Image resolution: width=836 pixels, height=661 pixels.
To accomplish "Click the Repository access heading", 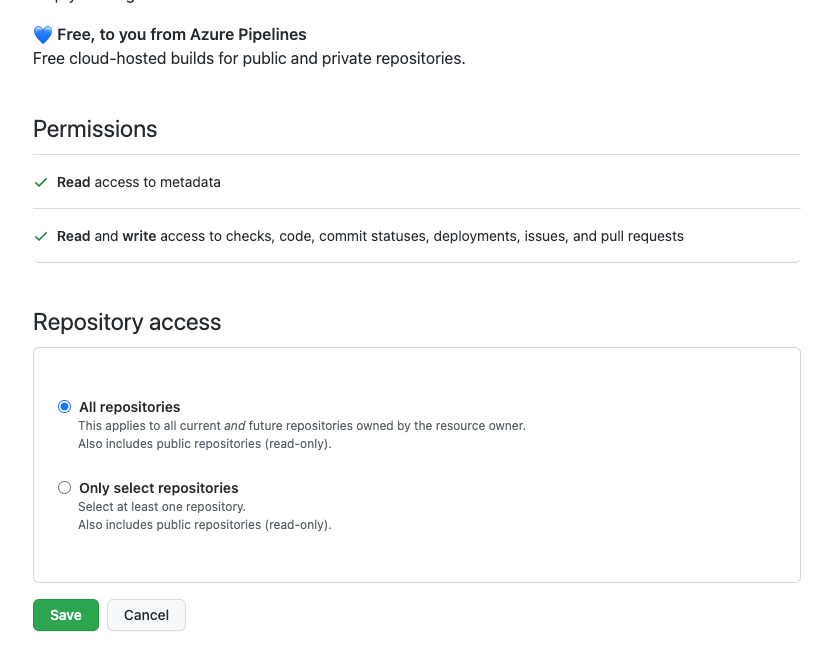I will pyautogui.click(x=127, y=322).
